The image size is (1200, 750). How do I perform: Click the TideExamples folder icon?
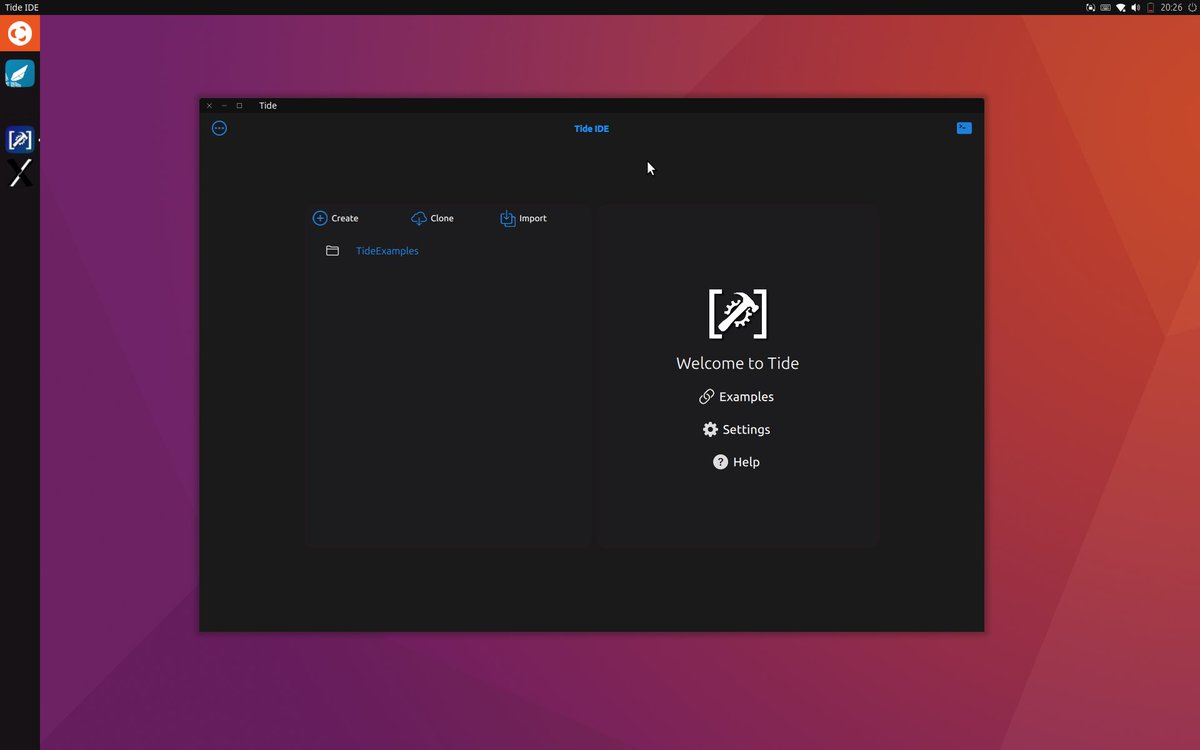point(333,251)
